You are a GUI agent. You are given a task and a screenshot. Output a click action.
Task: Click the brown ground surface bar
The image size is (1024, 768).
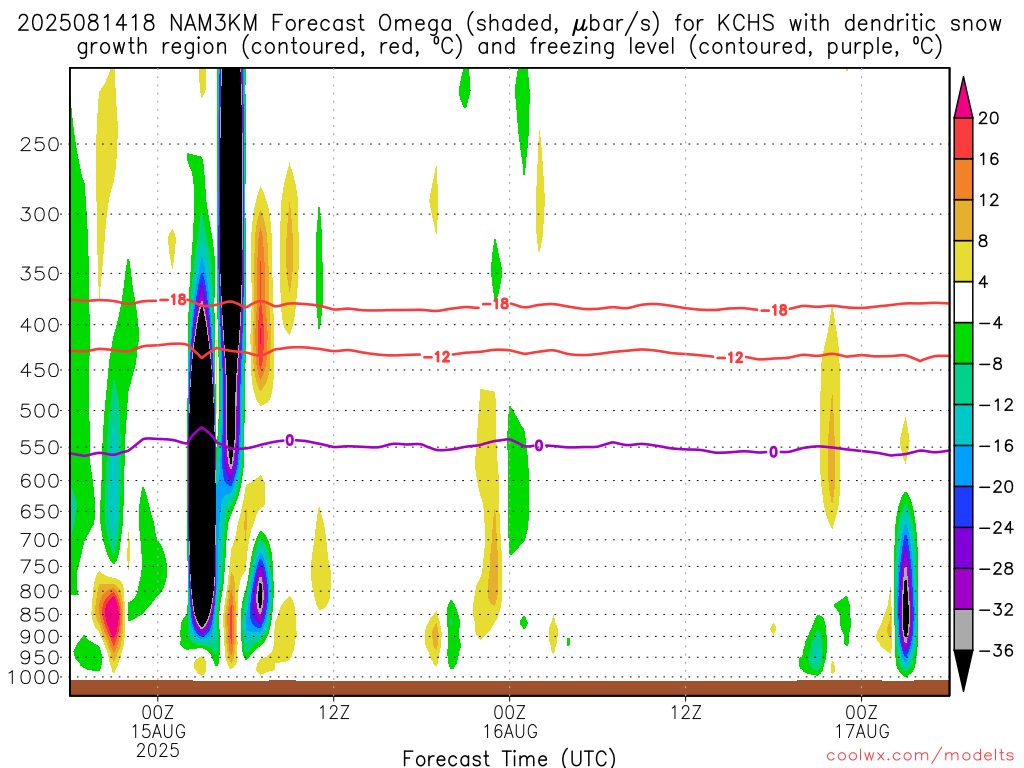pyautogui.click(x=509, y=688)
